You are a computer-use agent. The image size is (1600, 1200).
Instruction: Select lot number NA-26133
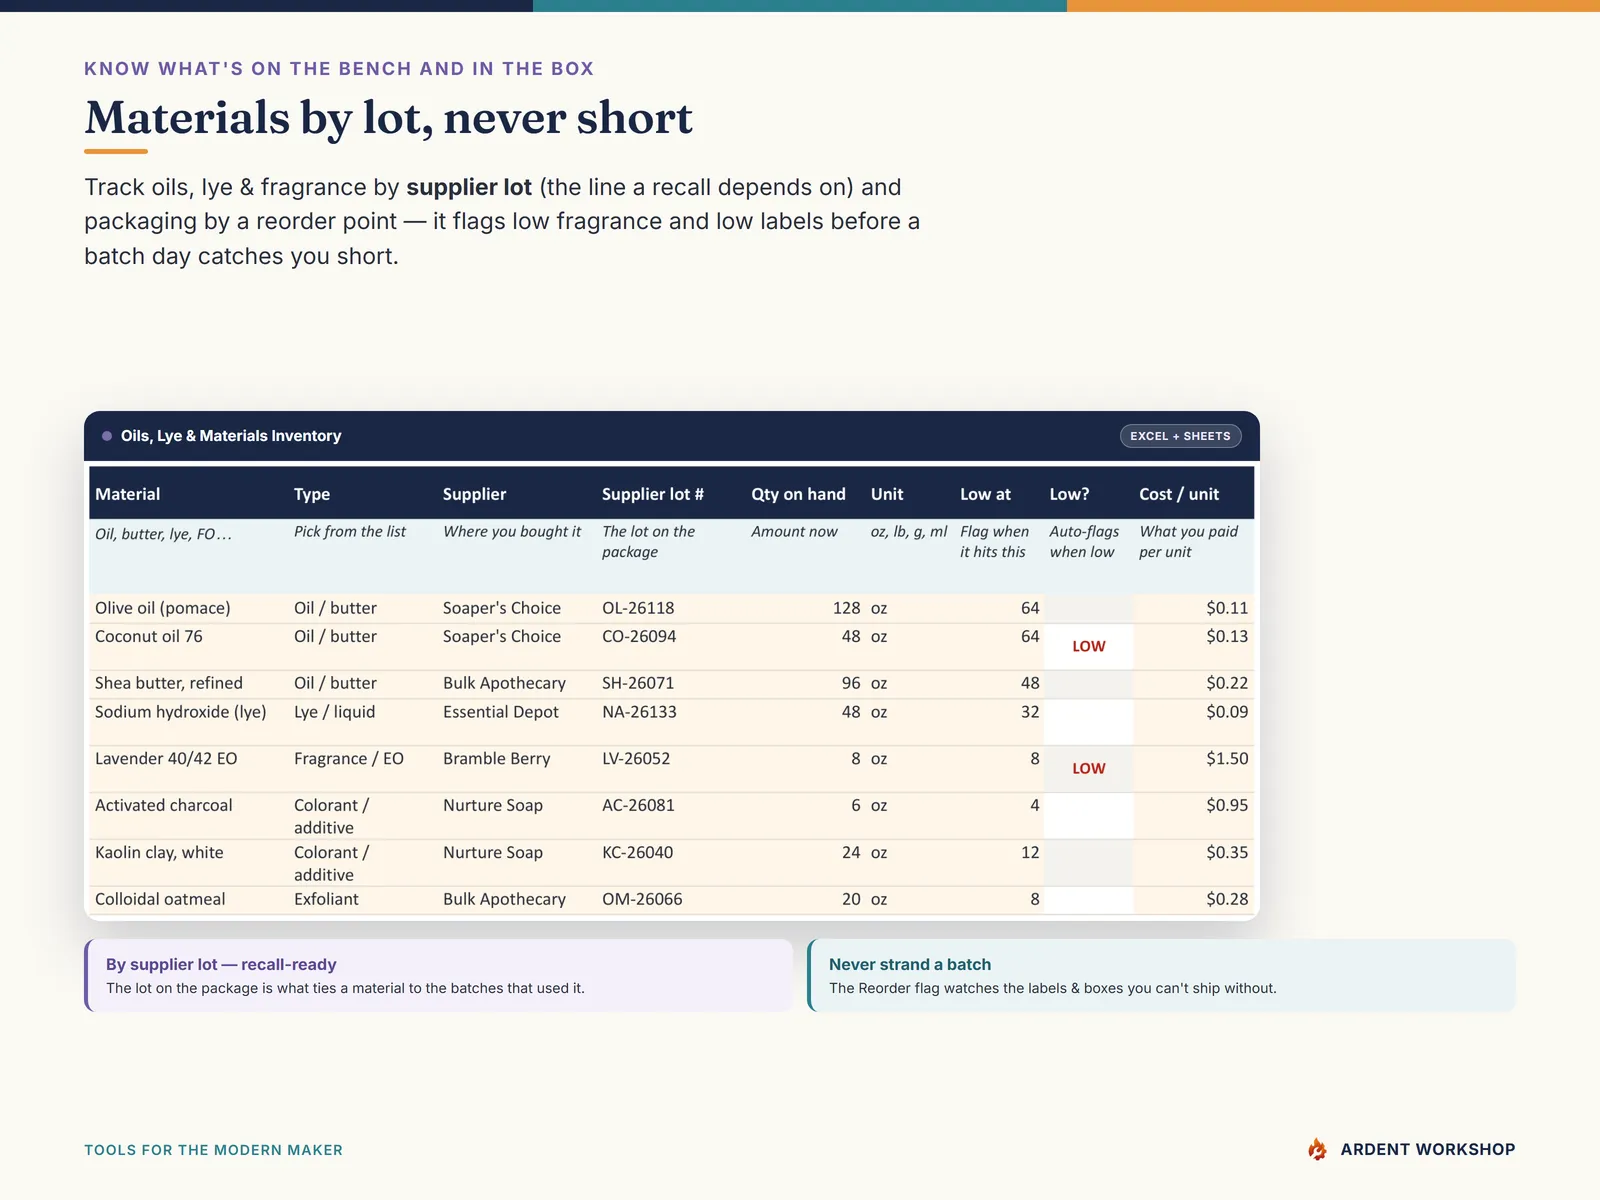click(x=639, y=712)
